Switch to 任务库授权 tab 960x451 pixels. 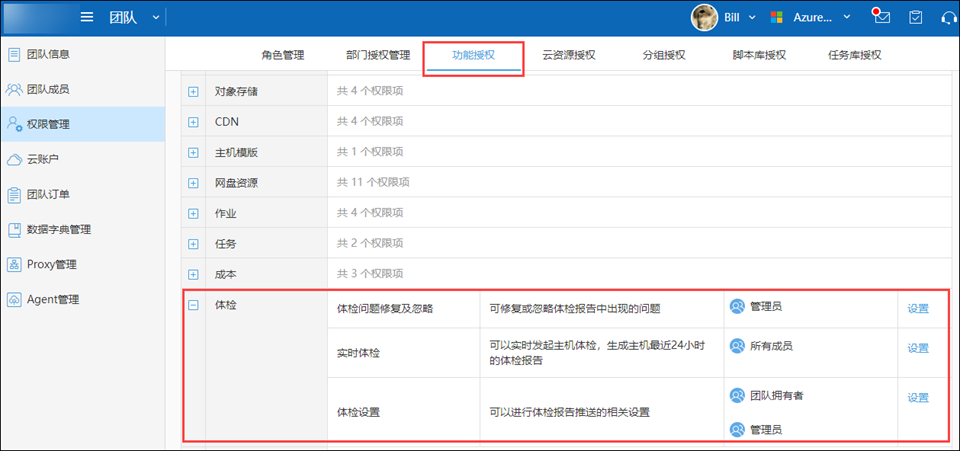pos(854,55)
